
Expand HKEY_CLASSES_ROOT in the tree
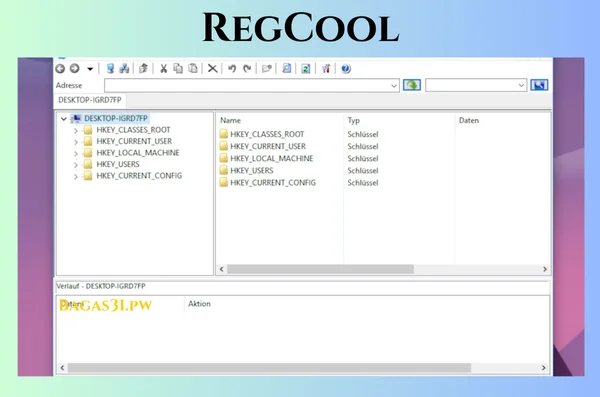76,131
